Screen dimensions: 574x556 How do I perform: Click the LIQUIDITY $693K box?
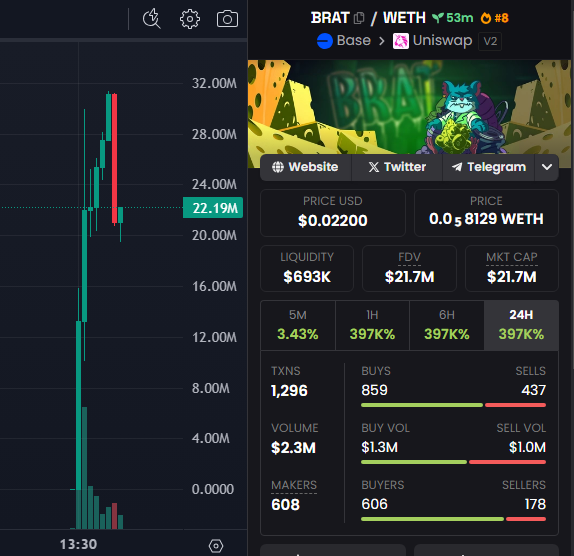pyautogui.click(x=307, y=268)
